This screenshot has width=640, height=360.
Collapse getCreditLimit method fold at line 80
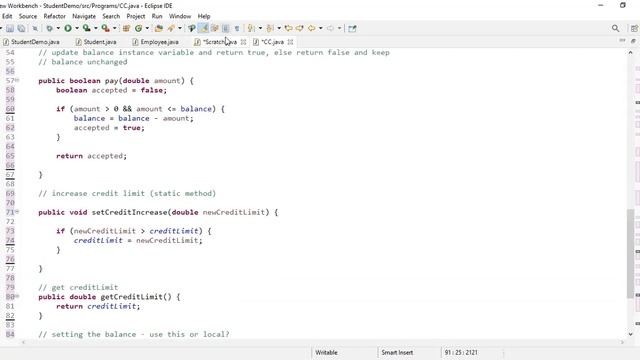[x=18, y=296]
